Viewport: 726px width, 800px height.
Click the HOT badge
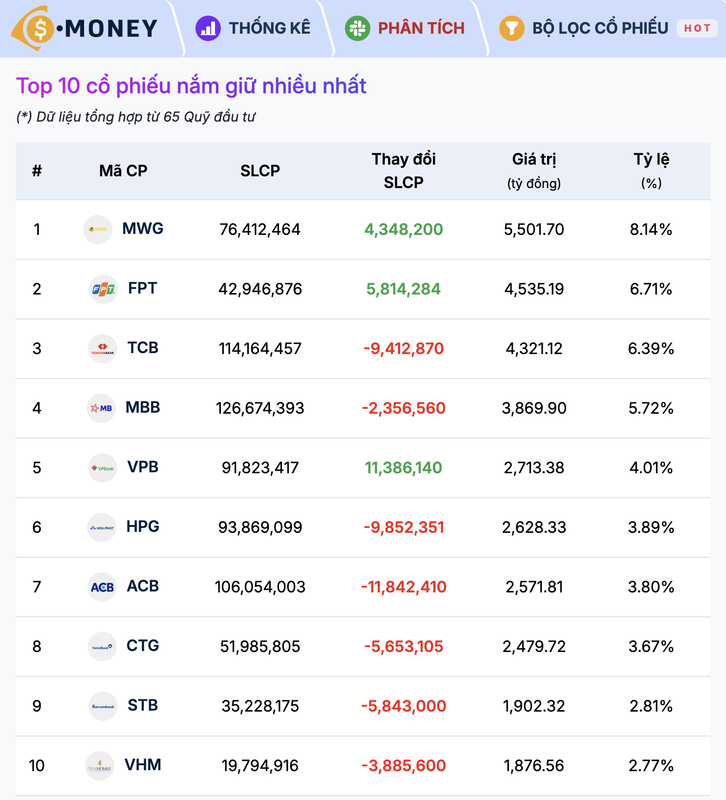pyautogui.click(x=697, y=28)
